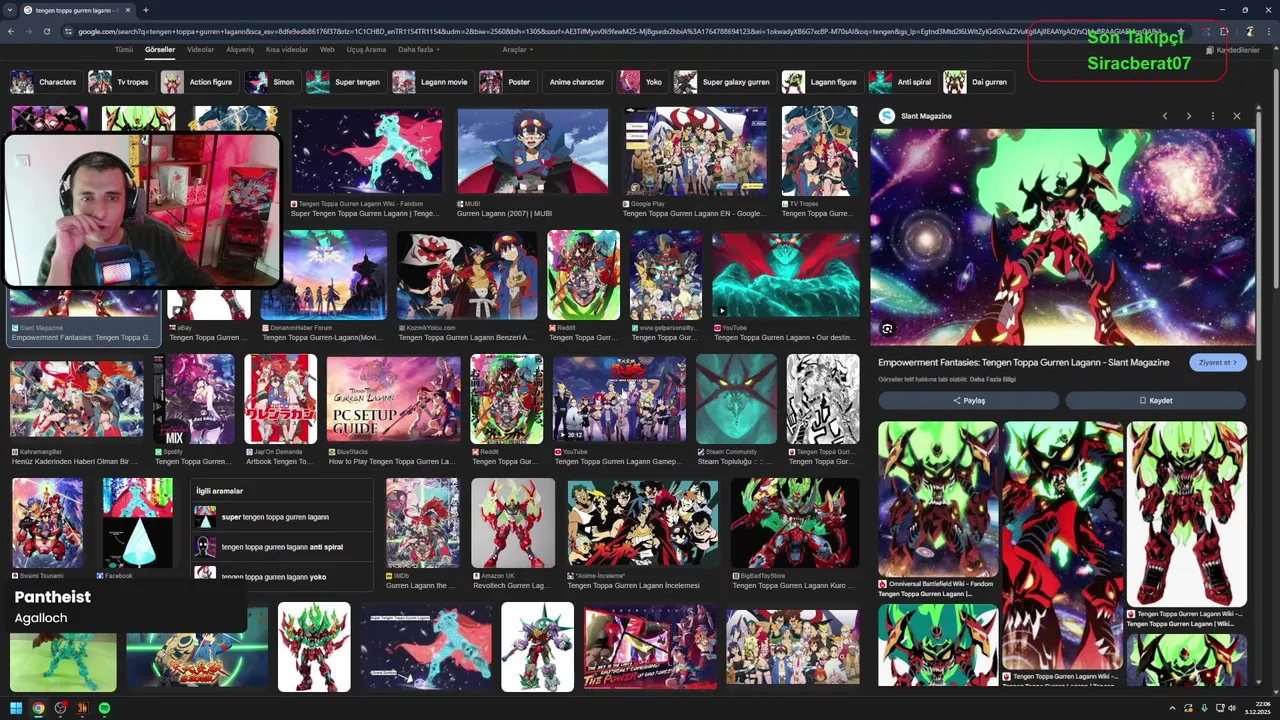
Task: Select the Simon filter chip
Action: [271, 82]
